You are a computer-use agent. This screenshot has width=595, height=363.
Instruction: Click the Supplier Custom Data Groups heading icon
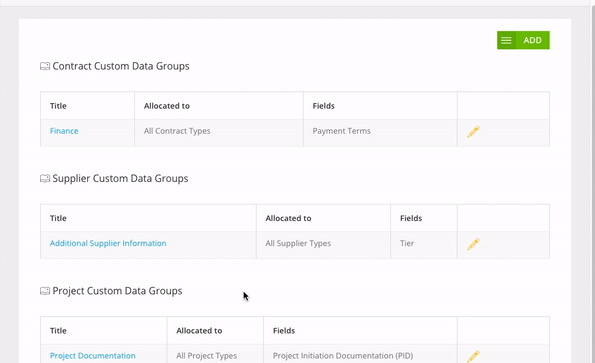click(45, 179)
